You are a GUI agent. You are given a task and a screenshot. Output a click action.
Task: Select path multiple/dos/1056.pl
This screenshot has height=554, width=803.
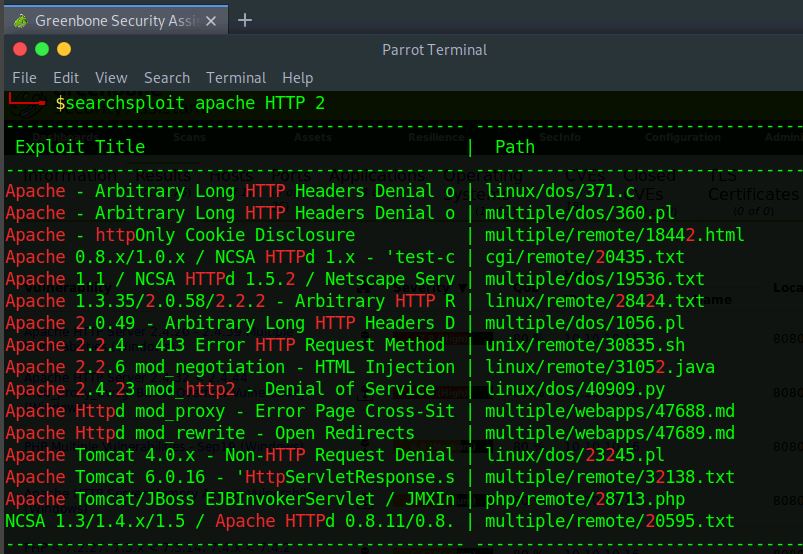[585, 323]
